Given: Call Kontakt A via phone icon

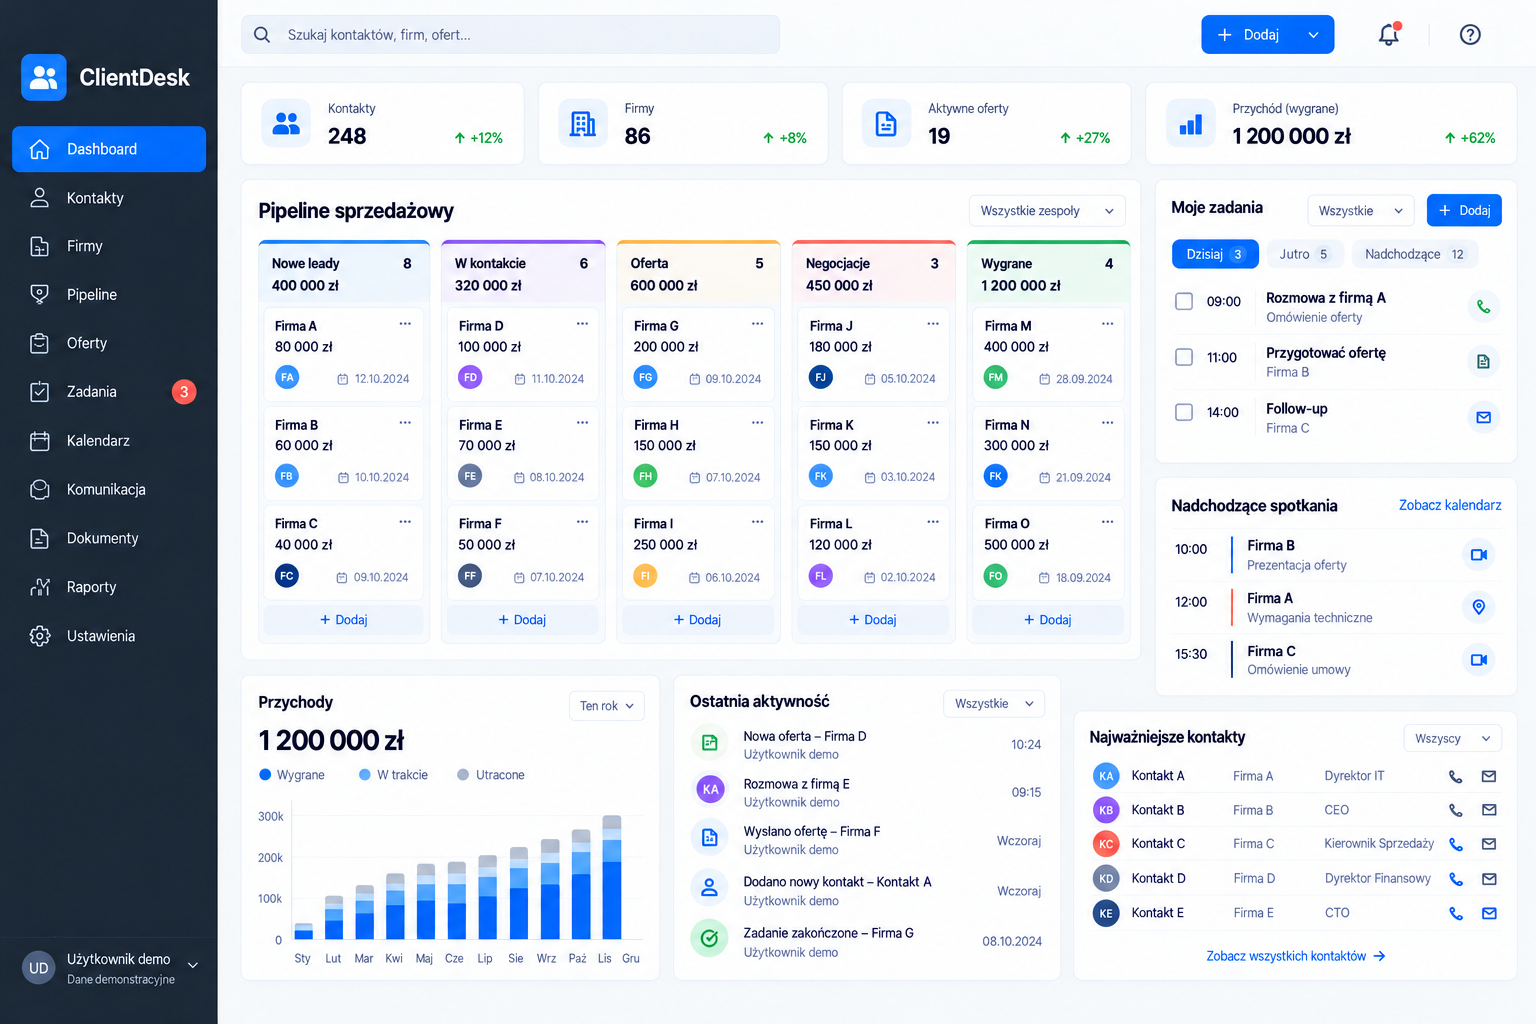Looking at the screenshot, I should 1456,777.
